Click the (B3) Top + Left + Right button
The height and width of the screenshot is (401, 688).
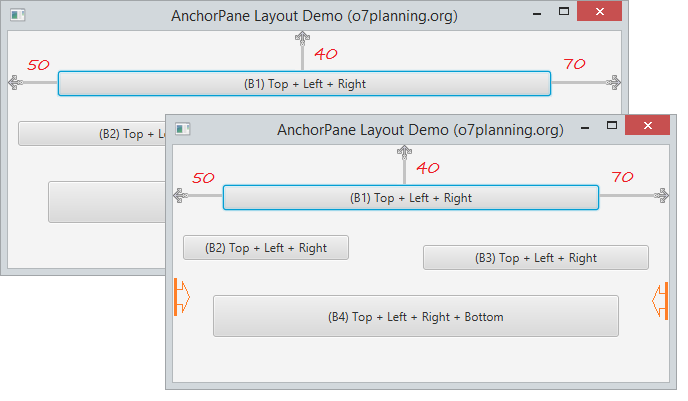[536, 258]
